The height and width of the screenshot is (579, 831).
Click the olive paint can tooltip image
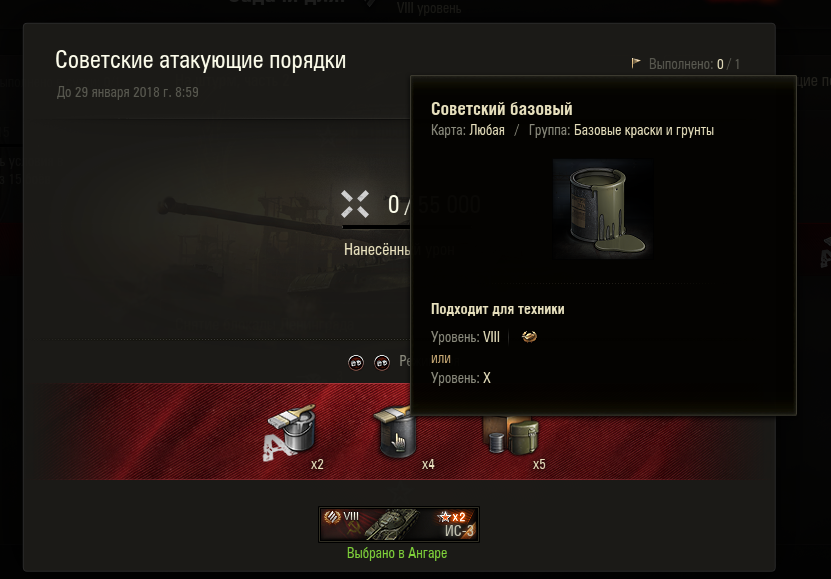(603, 209)
